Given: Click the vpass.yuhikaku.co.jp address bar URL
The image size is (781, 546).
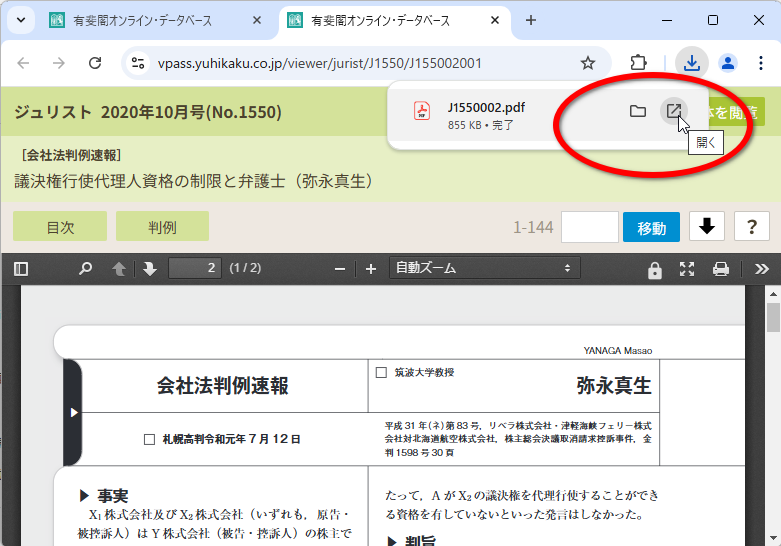Looking at the screenshot, I should click(x=319, y=64).
